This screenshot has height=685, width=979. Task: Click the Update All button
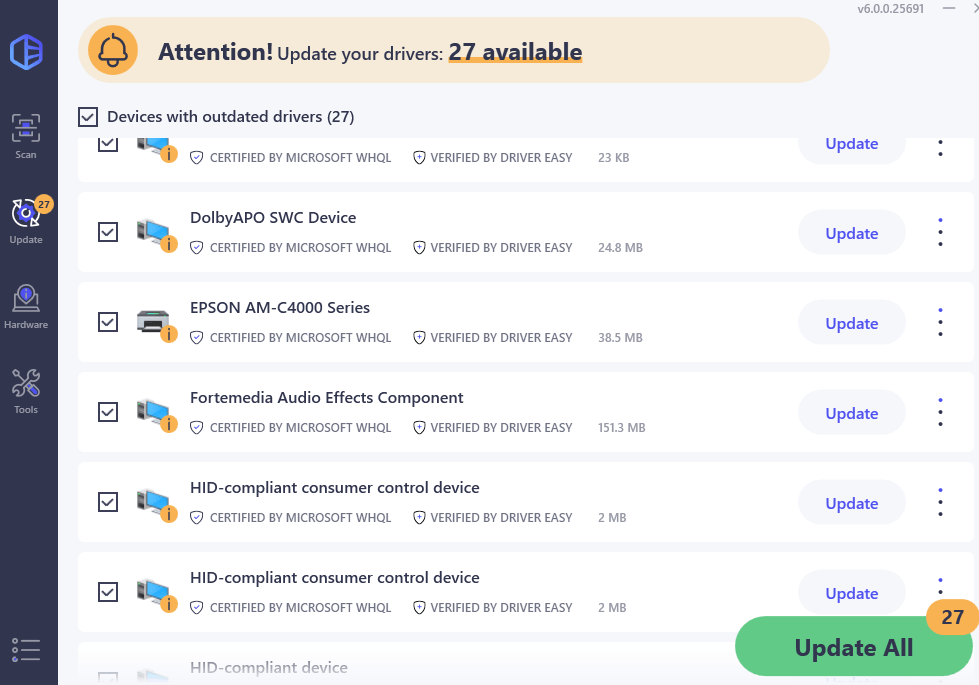point(853,647)
